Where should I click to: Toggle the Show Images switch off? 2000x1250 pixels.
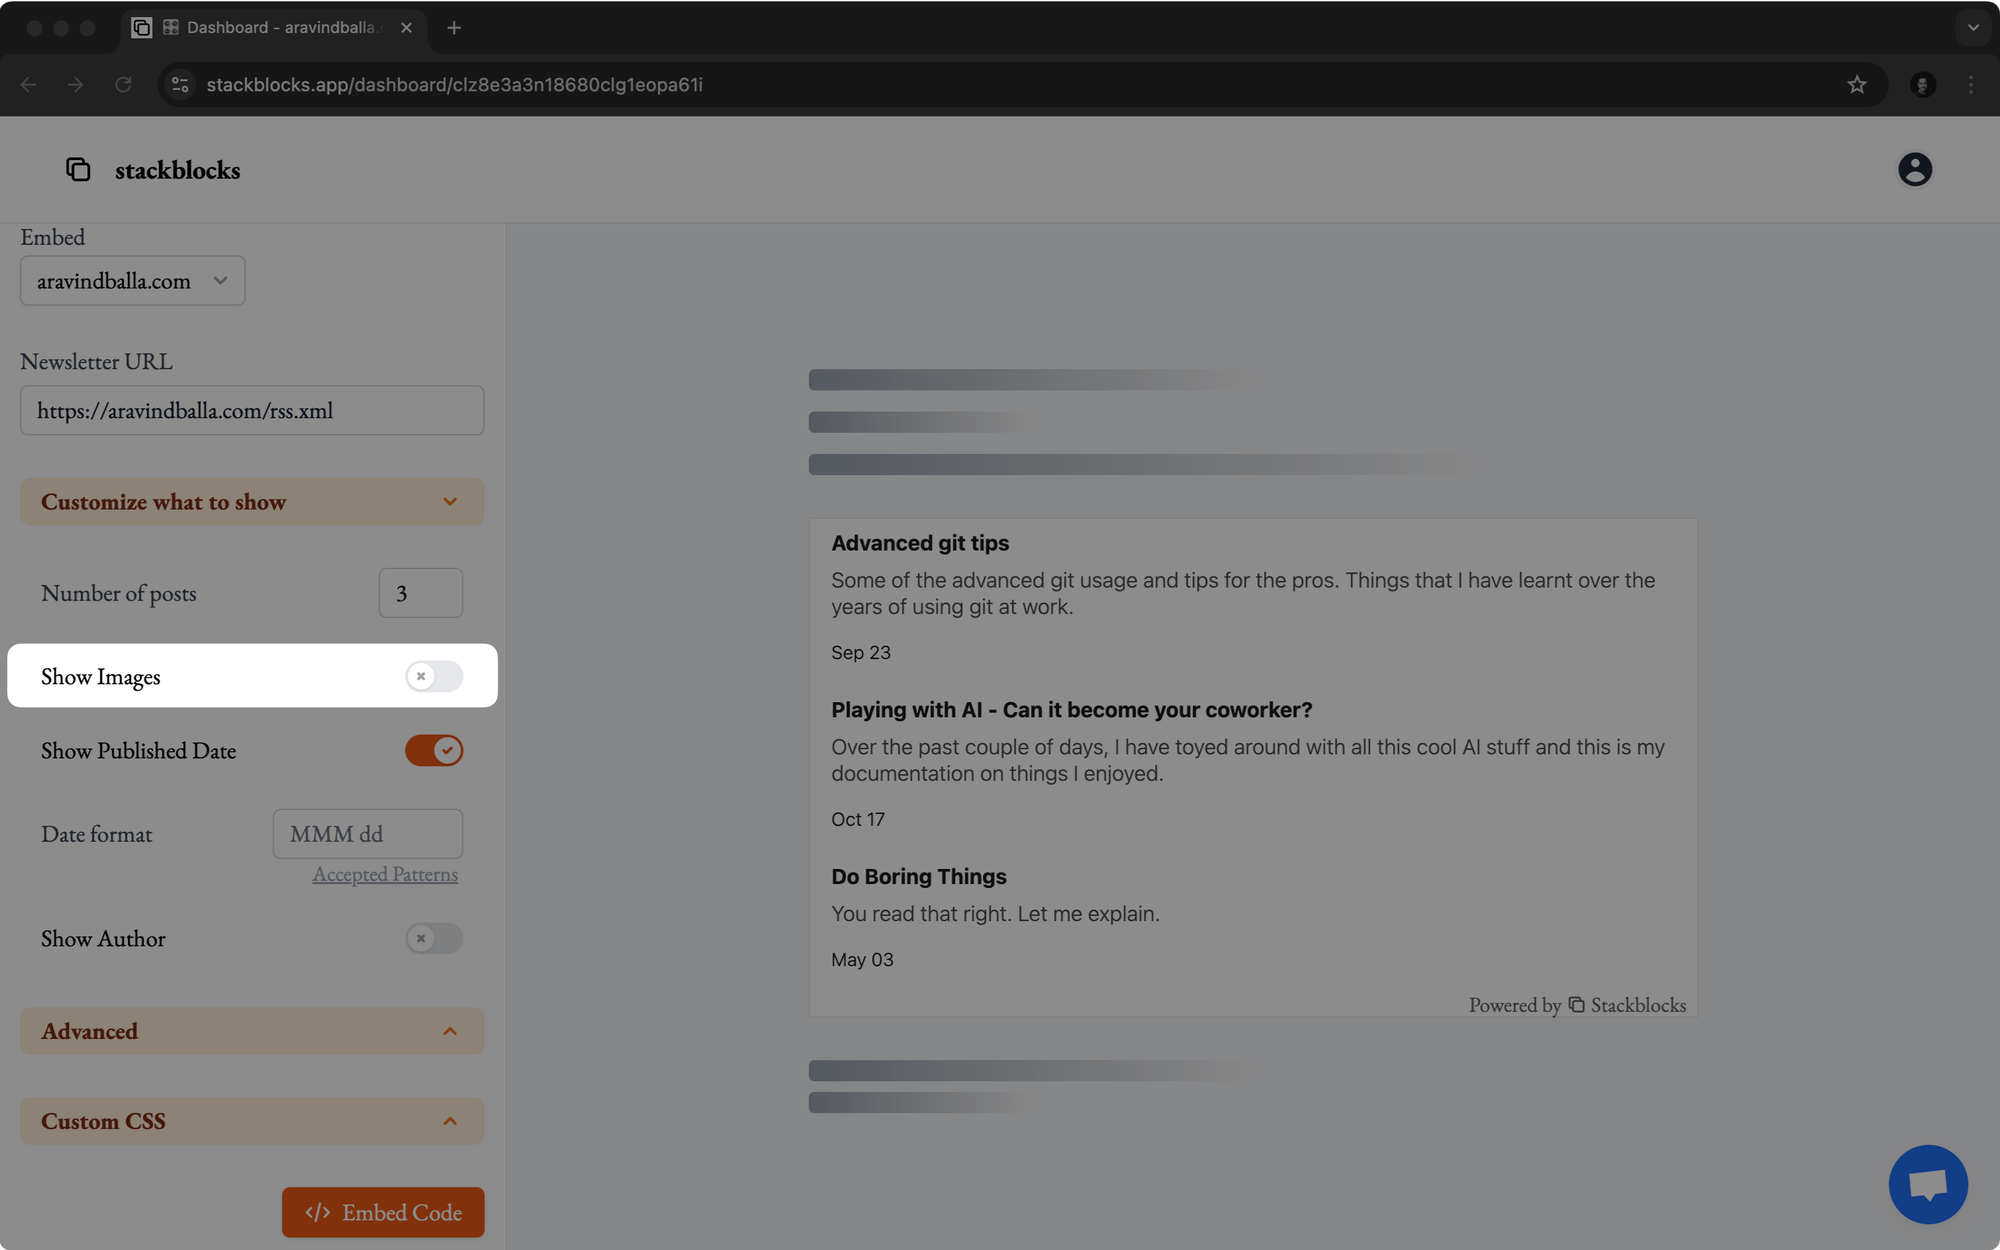click(433, 674)
